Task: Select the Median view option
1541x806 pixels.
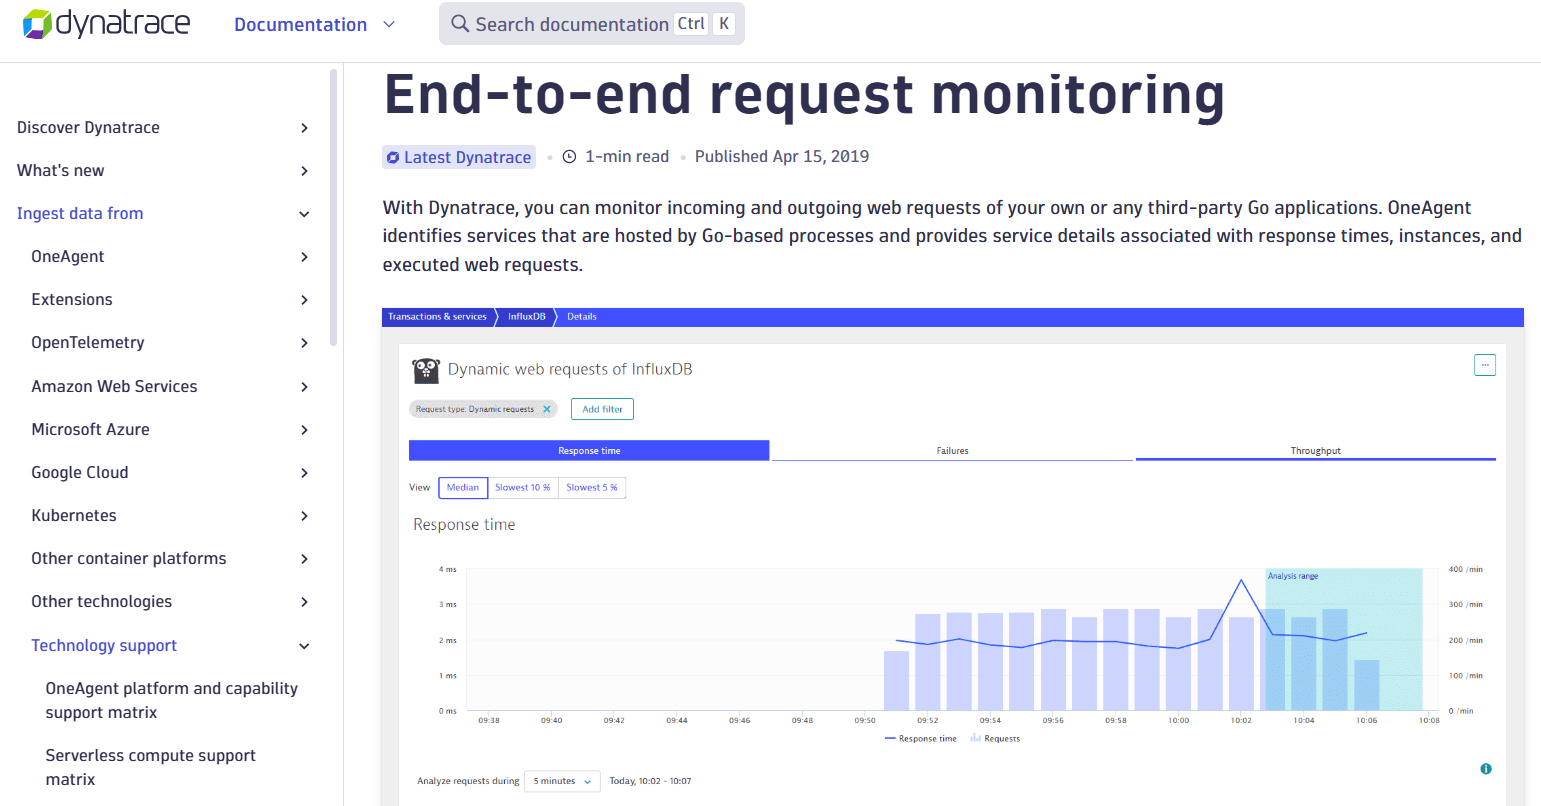Action: [463, 487]
